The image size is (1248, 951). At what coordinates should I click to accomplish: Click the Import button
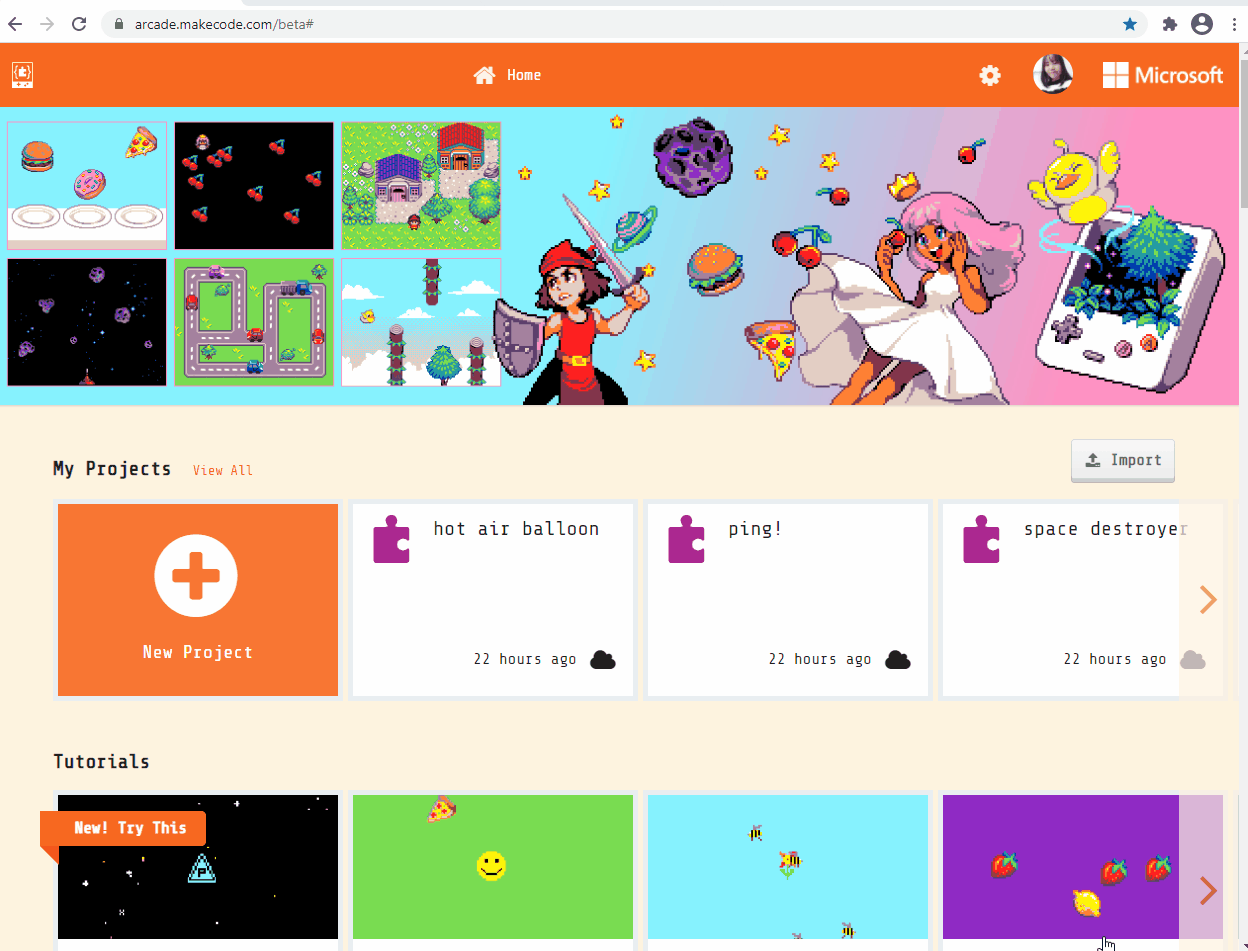point(1123,460)
